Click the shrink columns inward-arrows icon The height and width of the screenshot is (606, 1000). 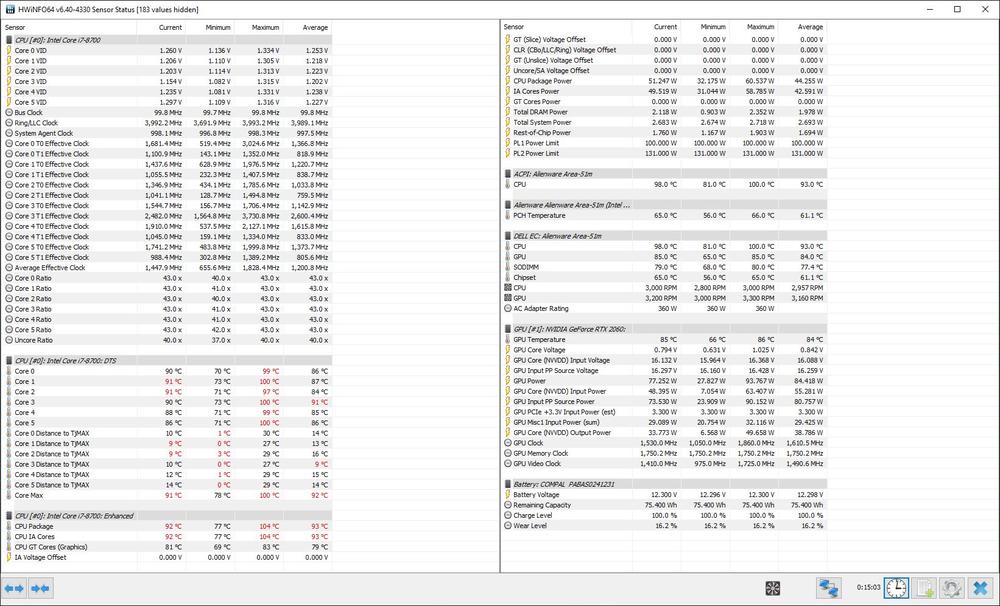pyautogui.click(x=40, y=588)
